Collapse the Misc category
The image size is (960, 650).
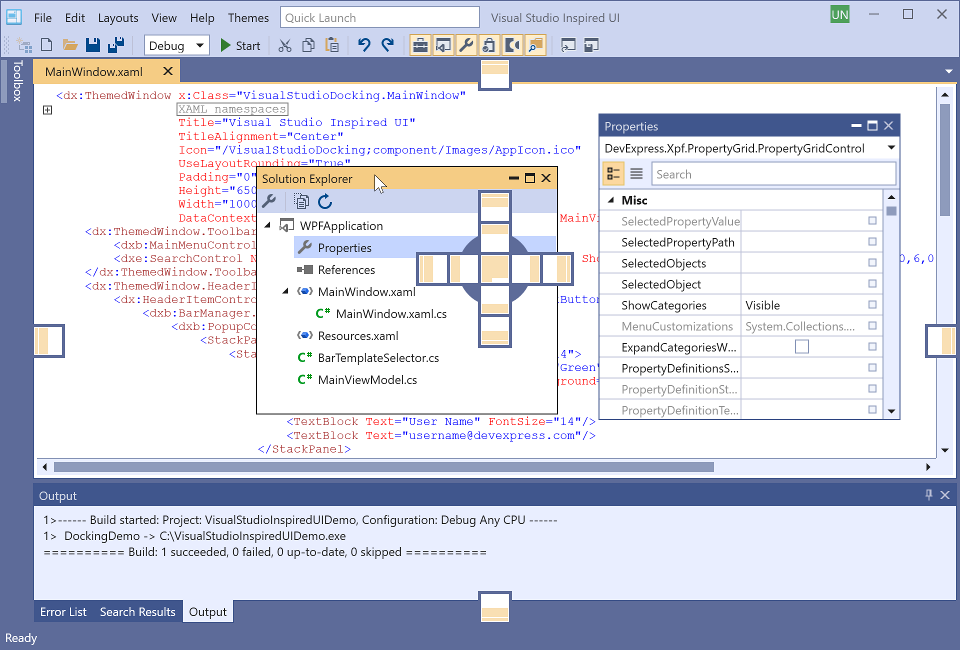point(610,200)
